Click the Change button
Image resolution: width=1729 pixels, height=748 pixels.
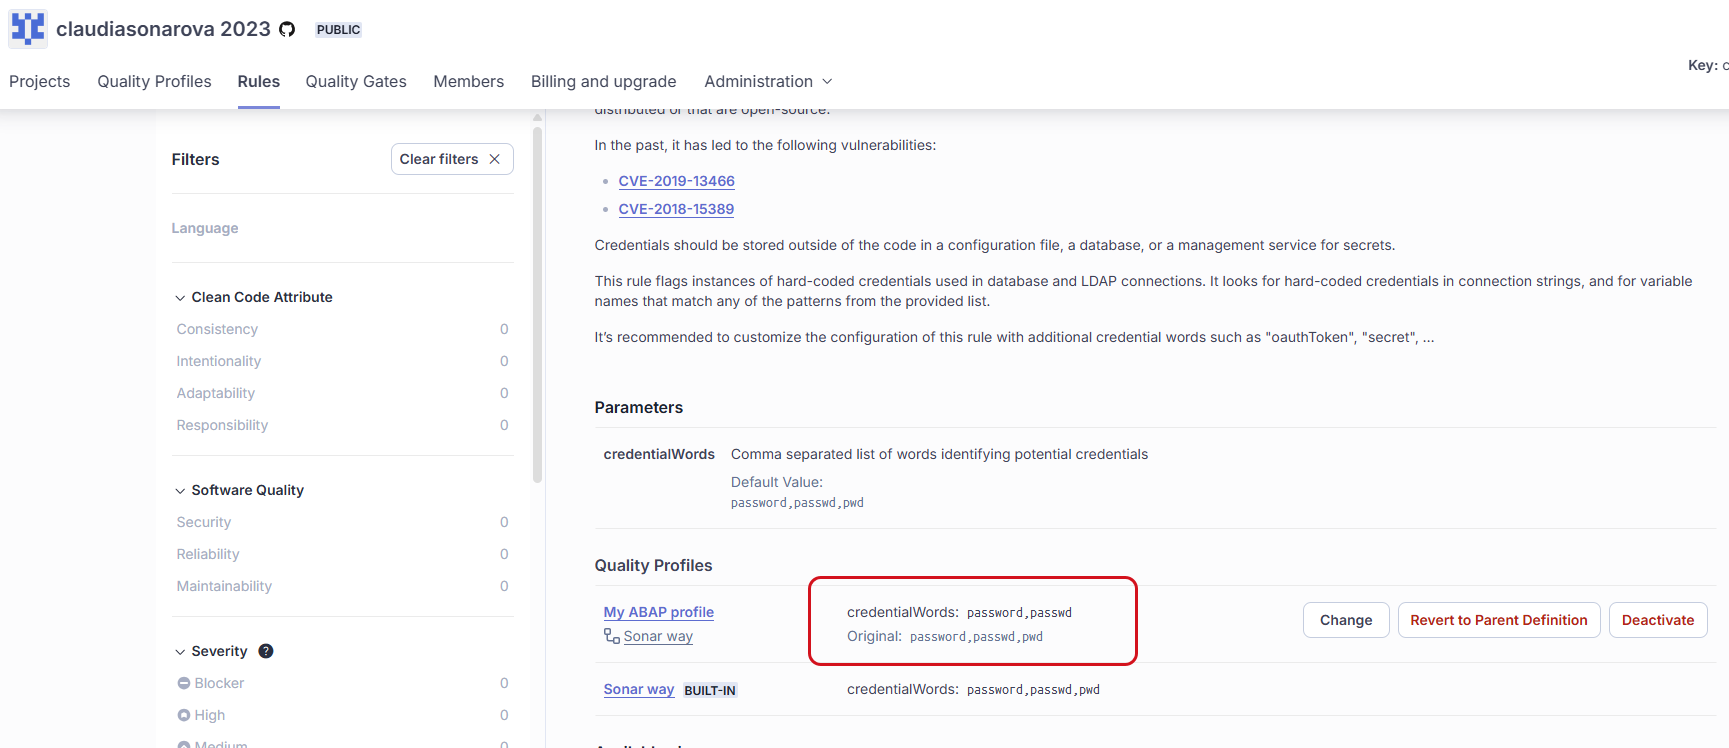(1346, 620)
